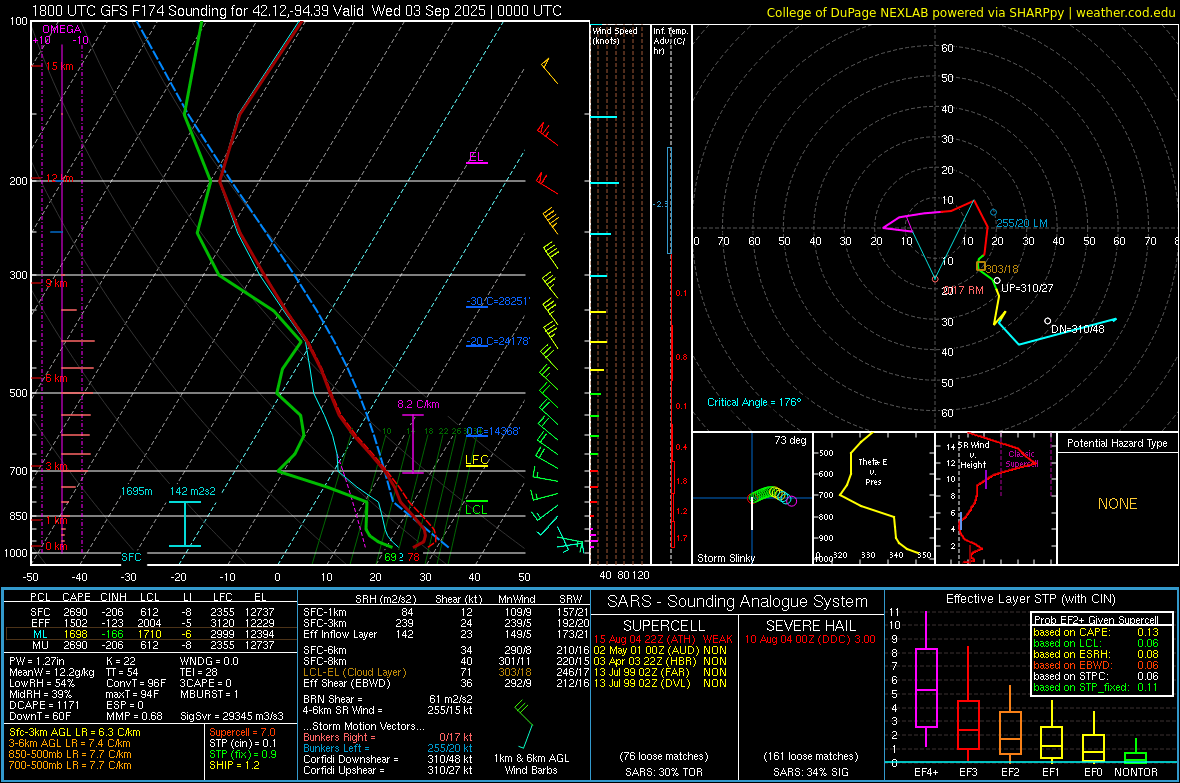Click the 8.2 C/km lapse rate label
Screen dimensions: 1180x783
418,404
